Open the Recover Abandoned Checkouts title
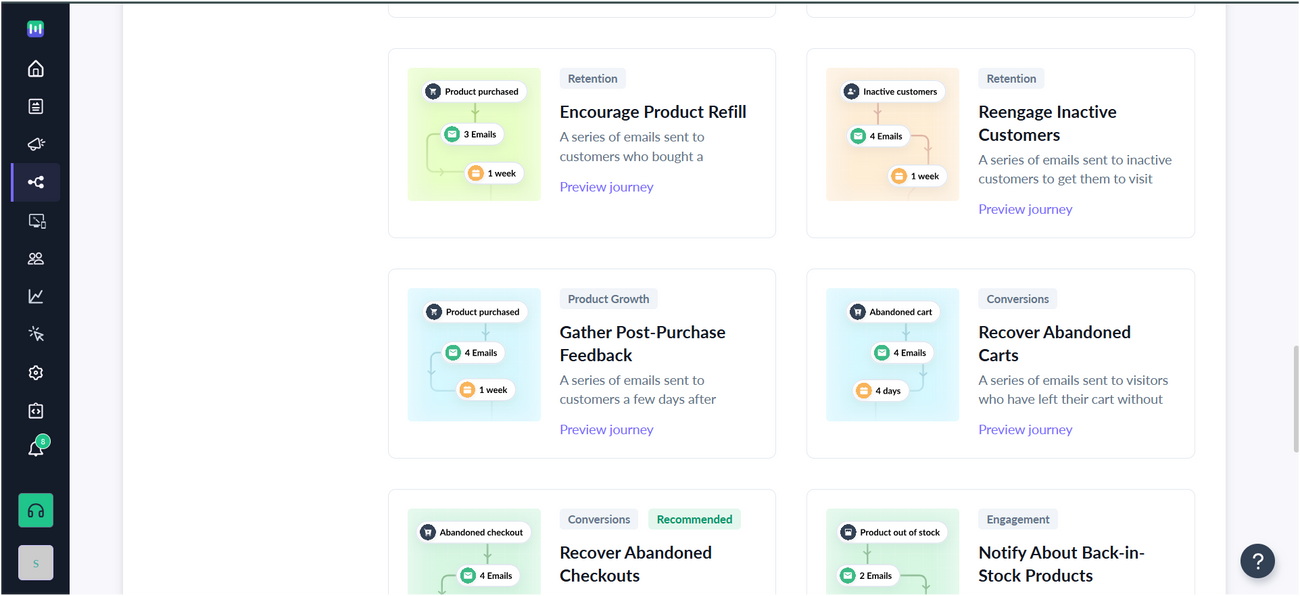Image resolution: width=1300 pixels, height=596 pixels. [x=635, y=564]
